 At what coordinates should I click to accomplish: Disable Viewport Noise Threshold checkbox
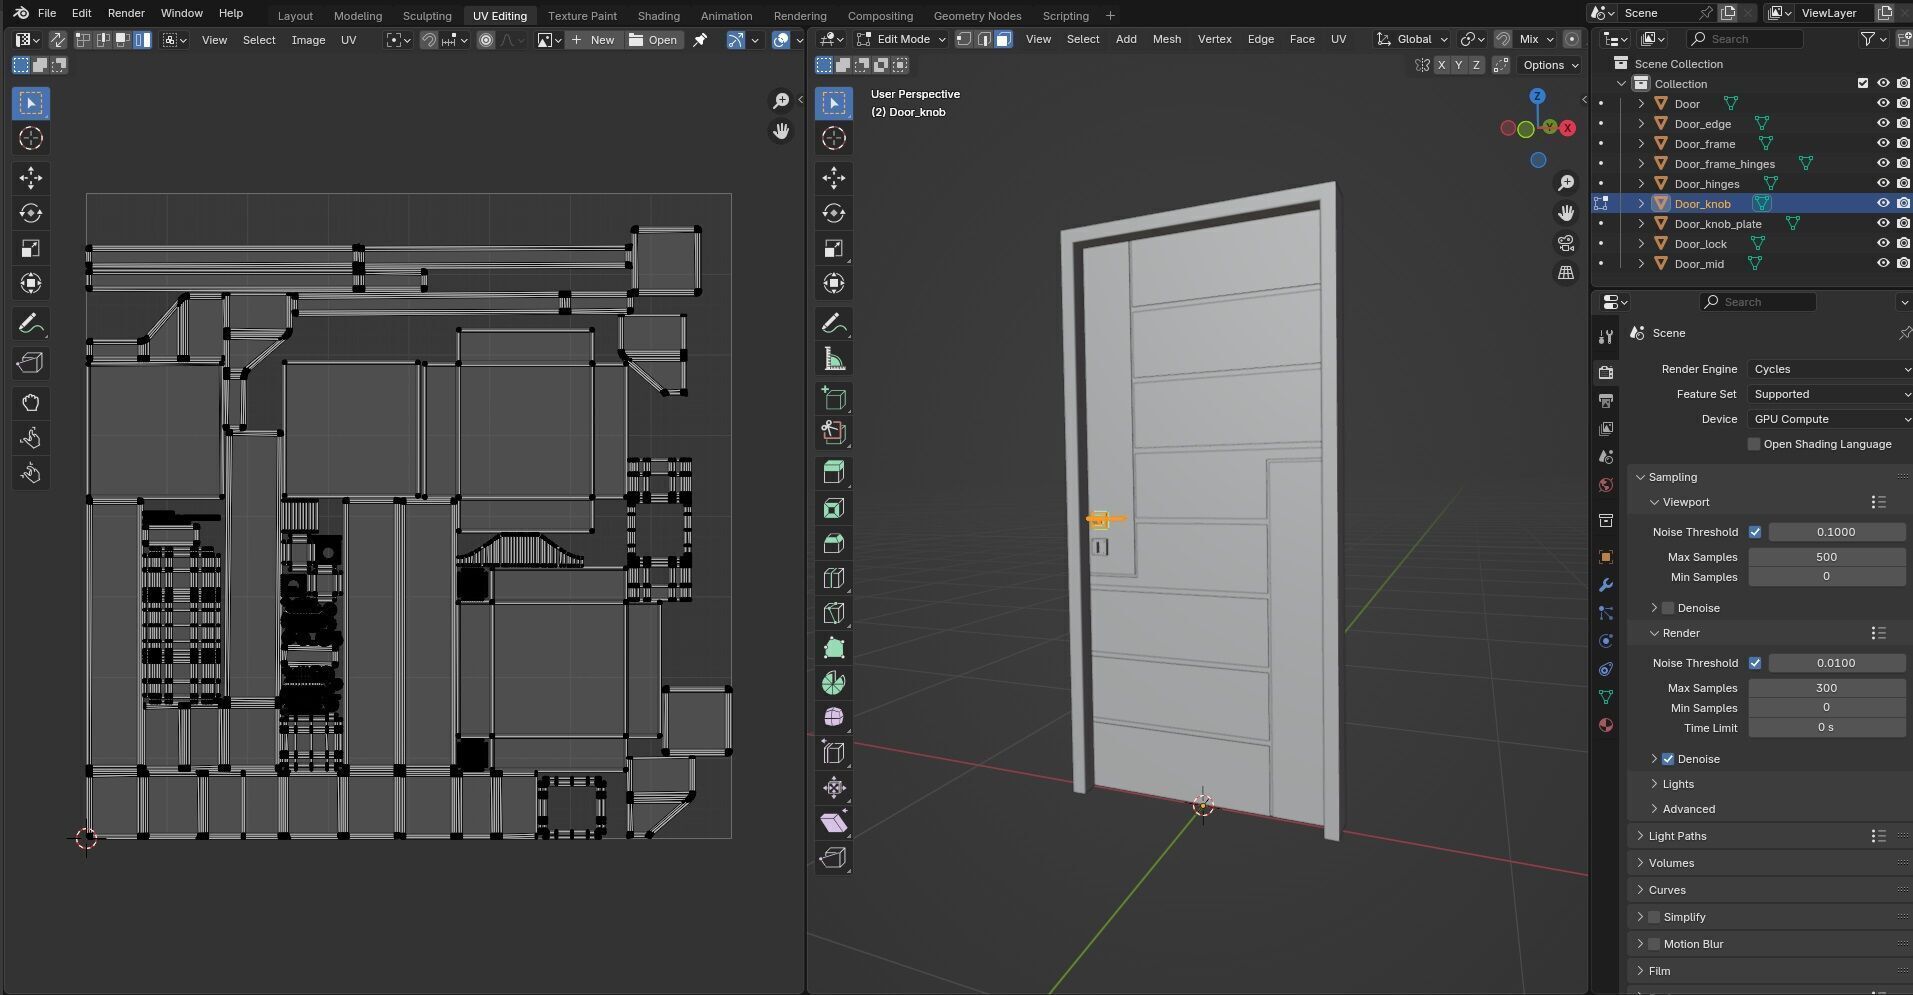(1755, 532)
